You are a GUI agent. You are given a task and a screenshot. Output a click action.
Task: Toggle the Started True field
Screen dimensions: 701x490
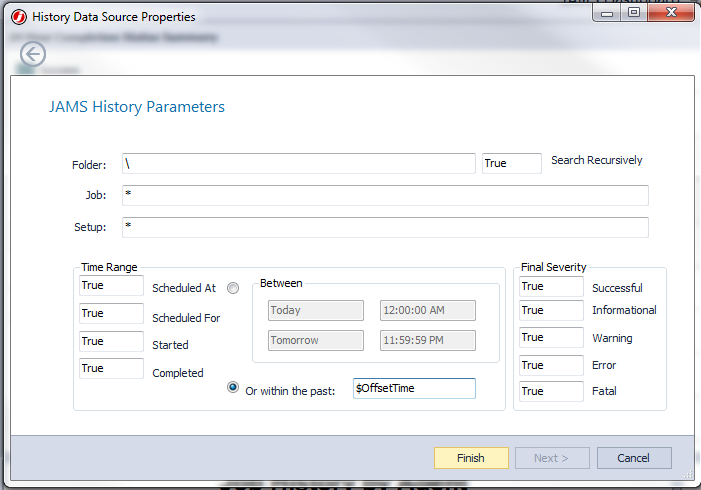click(x=111, y=341)
